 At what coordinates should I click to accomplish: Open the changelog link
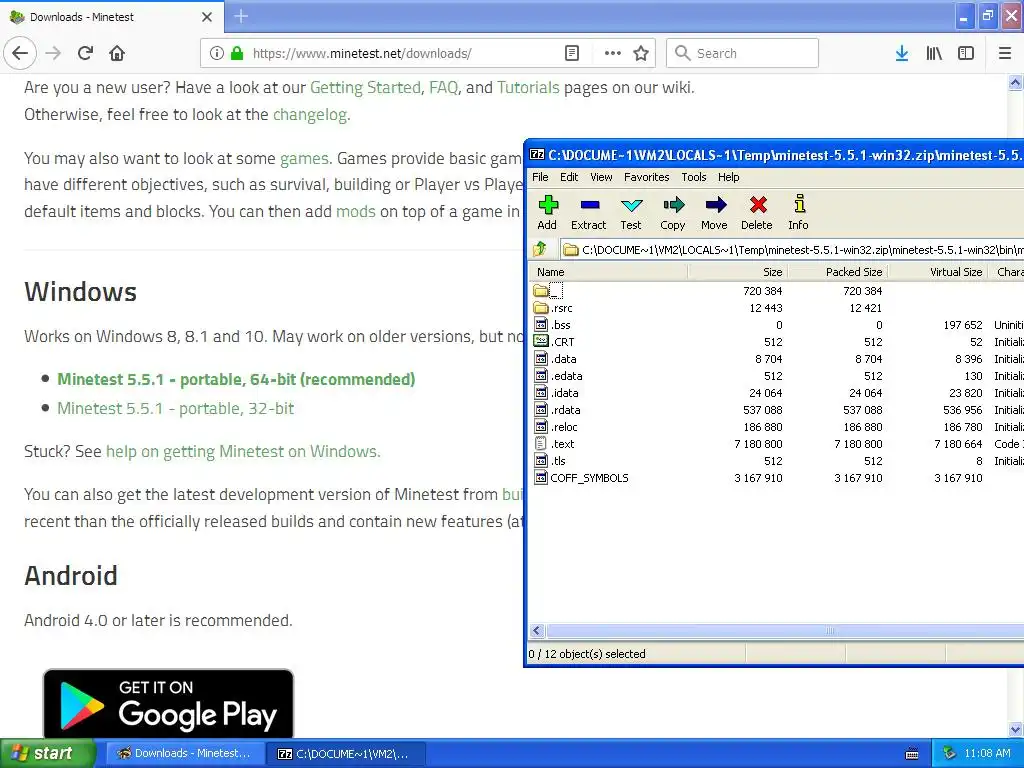310,114
